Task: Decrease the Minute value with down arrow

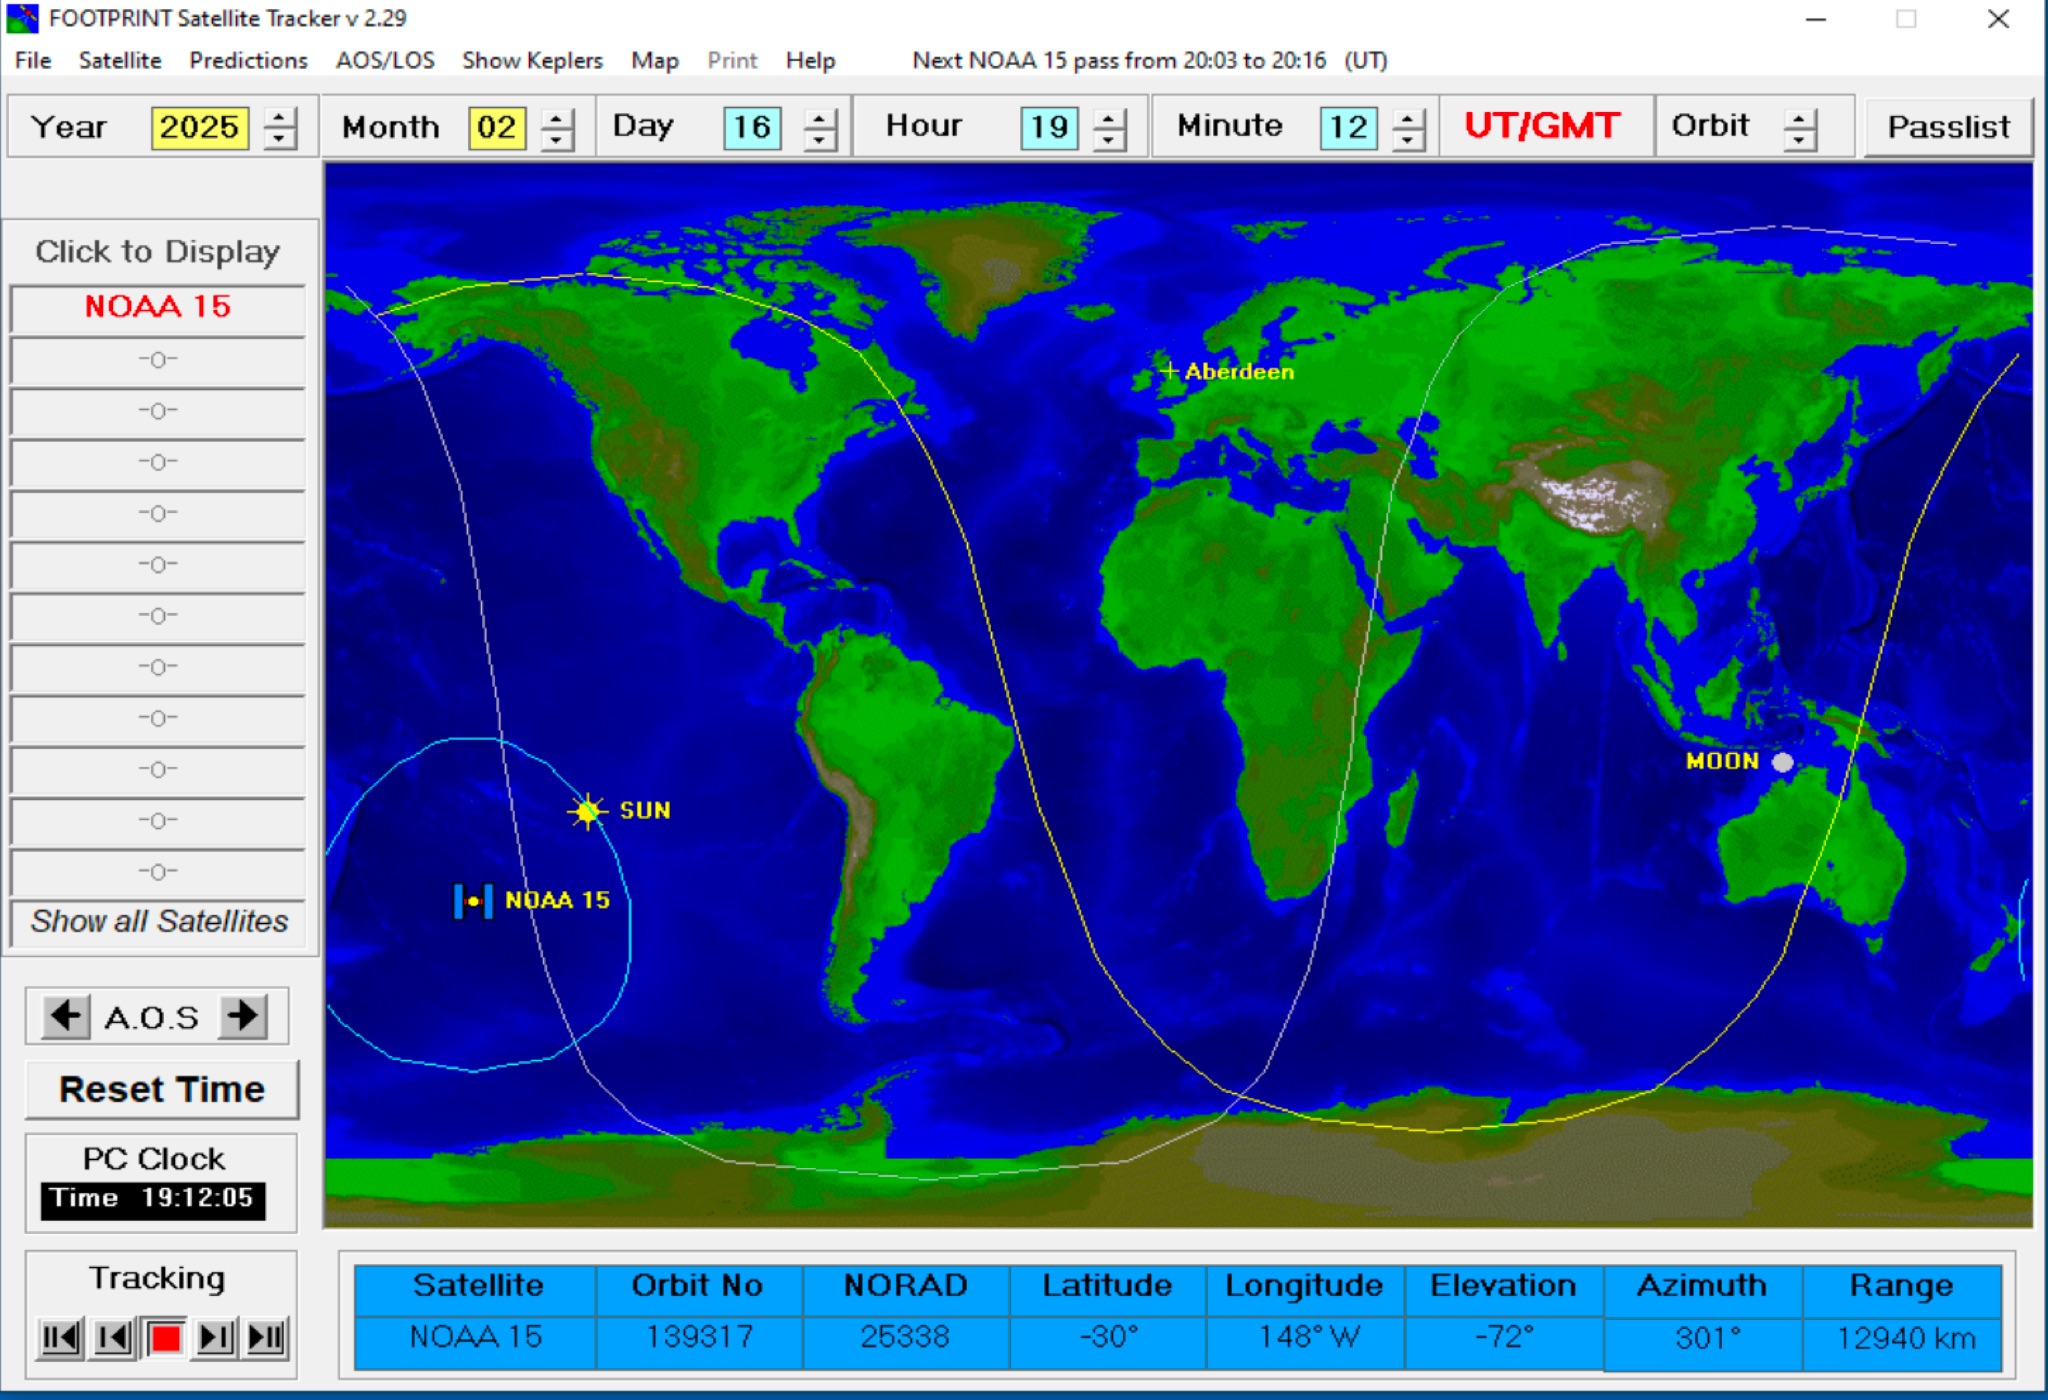Action: click(1408, 139)
